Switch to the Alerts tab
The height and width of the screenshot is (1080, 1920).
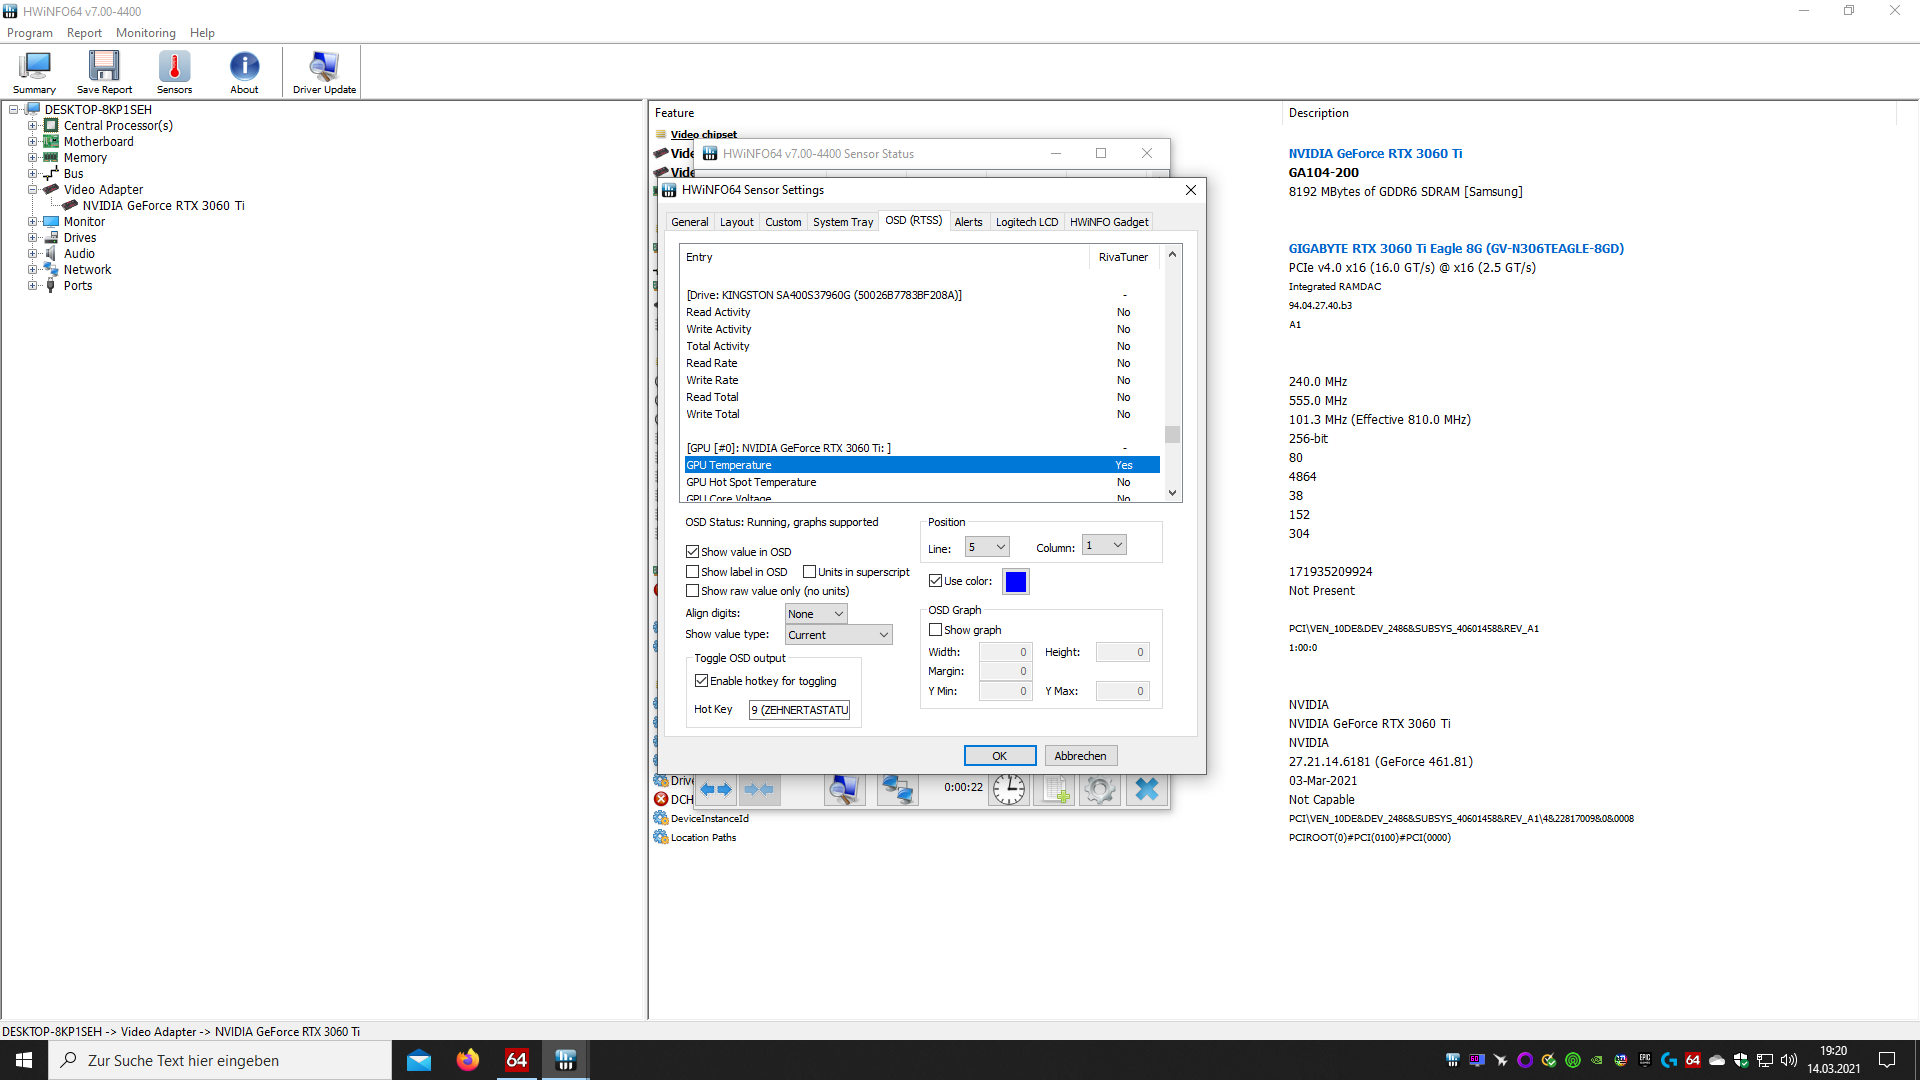tap(968, 222)
